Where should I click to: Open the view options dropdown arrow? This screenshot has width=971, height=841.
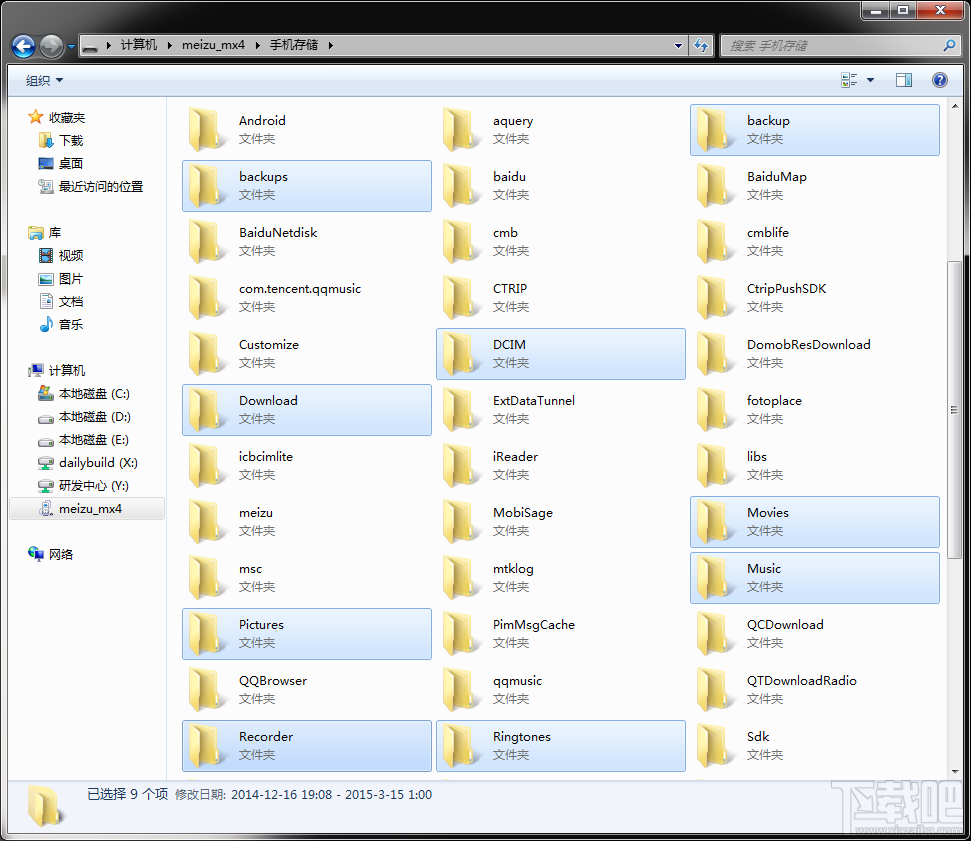(x=870, y=80)
